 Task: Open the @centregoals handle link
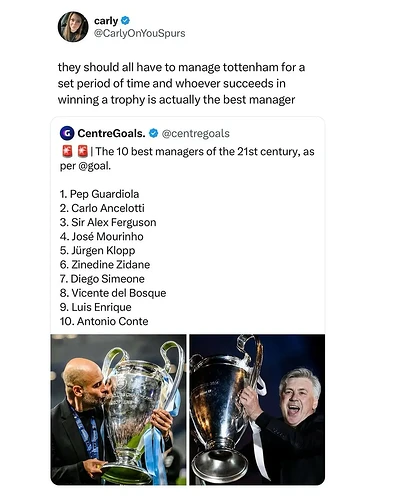pos(196,133)
